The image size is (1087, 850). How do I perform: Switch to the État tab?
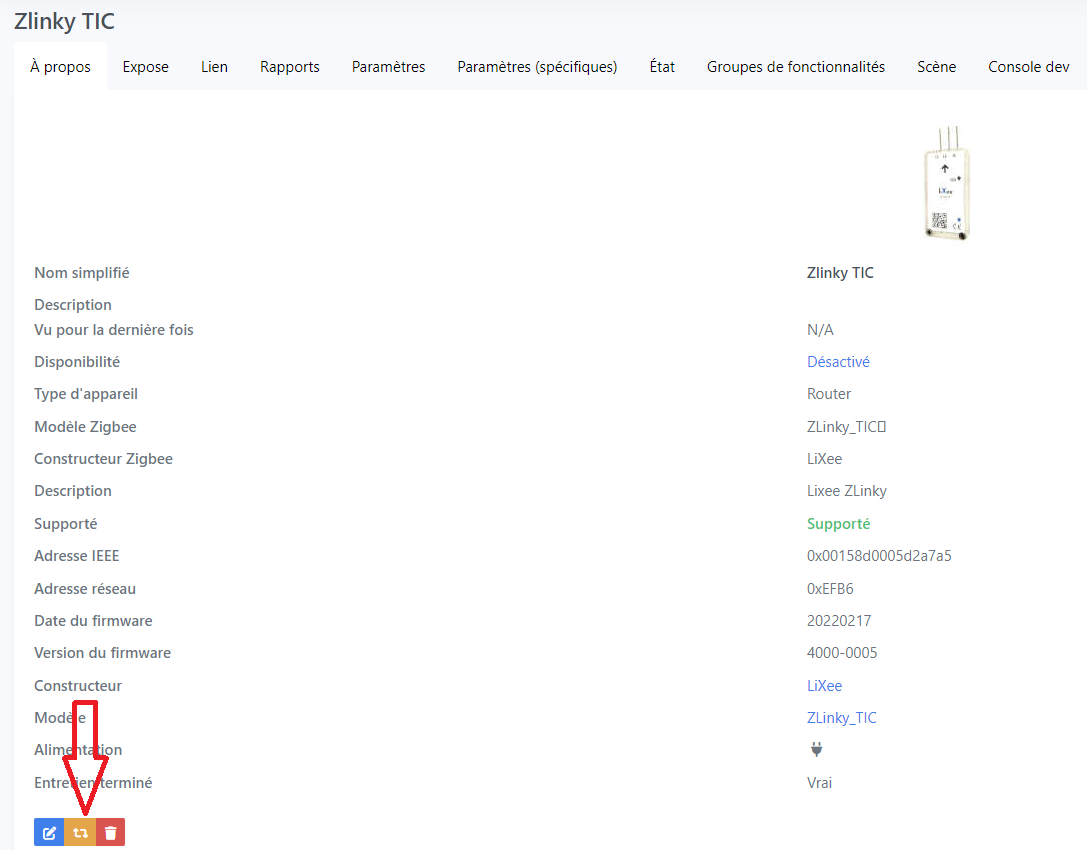662,67
